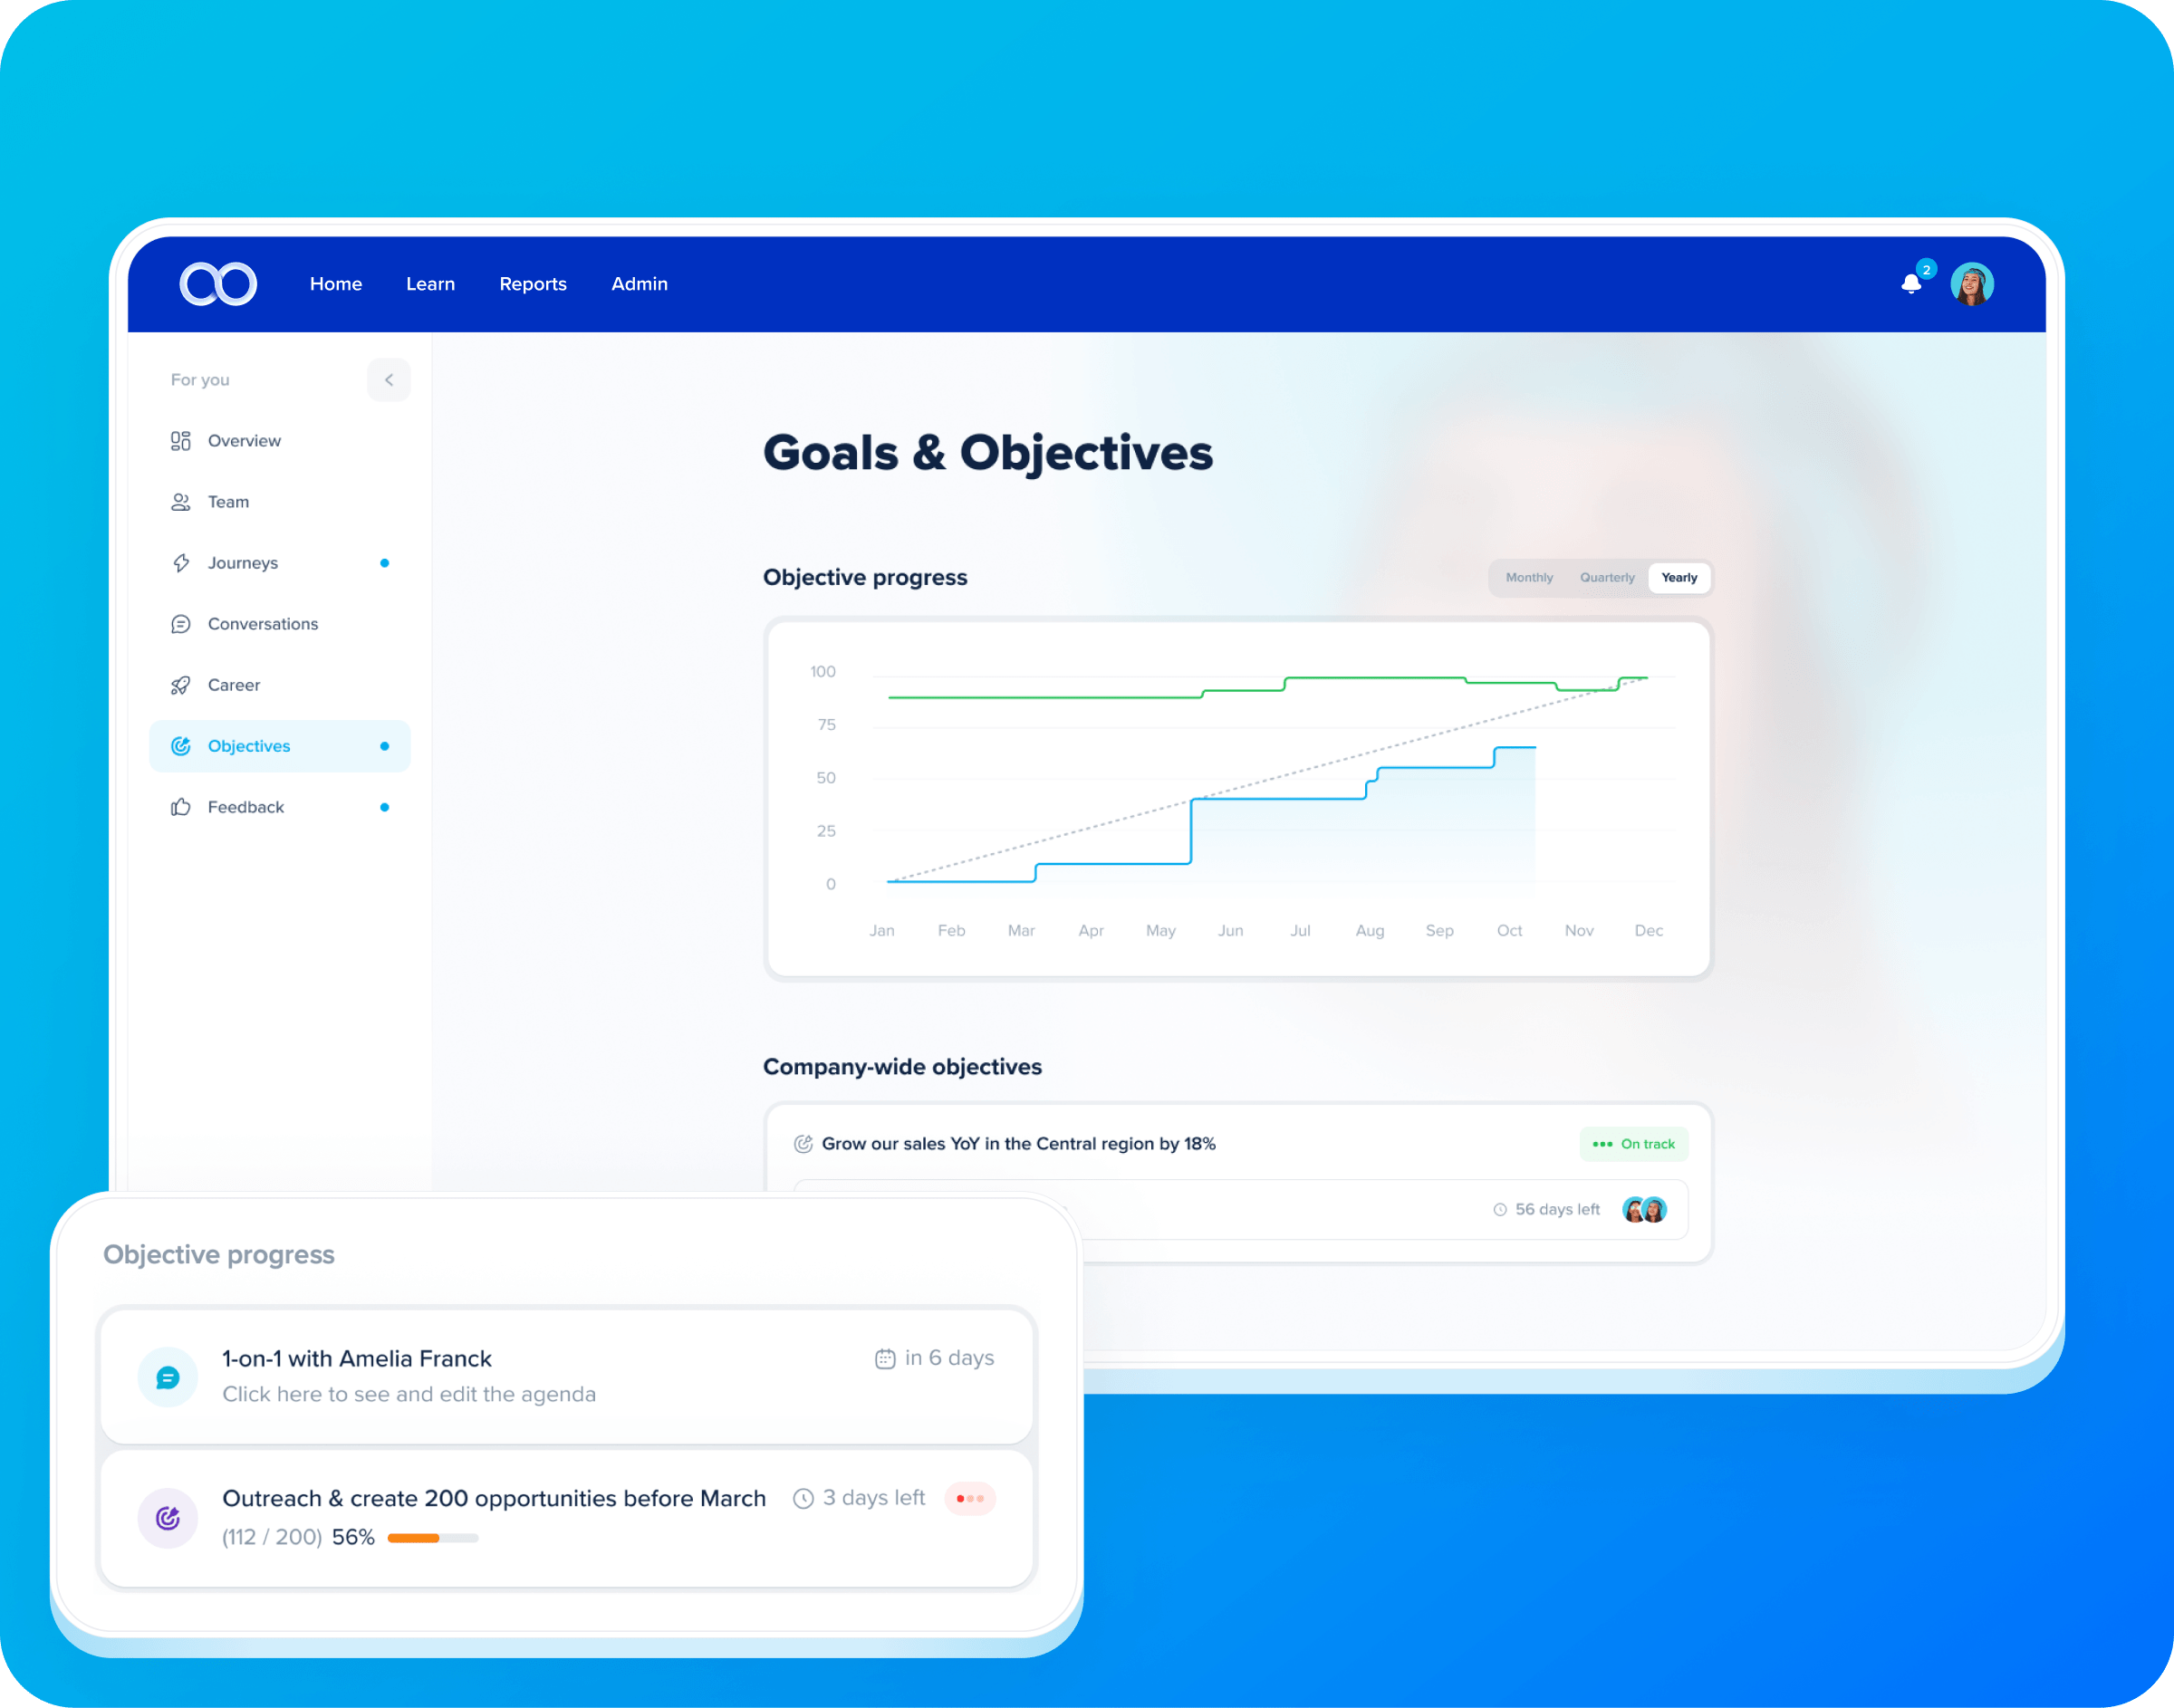Switch to Monthly objective progress view
This screenshot has height=1708, width=2174.
click(x=1525, y=577)
